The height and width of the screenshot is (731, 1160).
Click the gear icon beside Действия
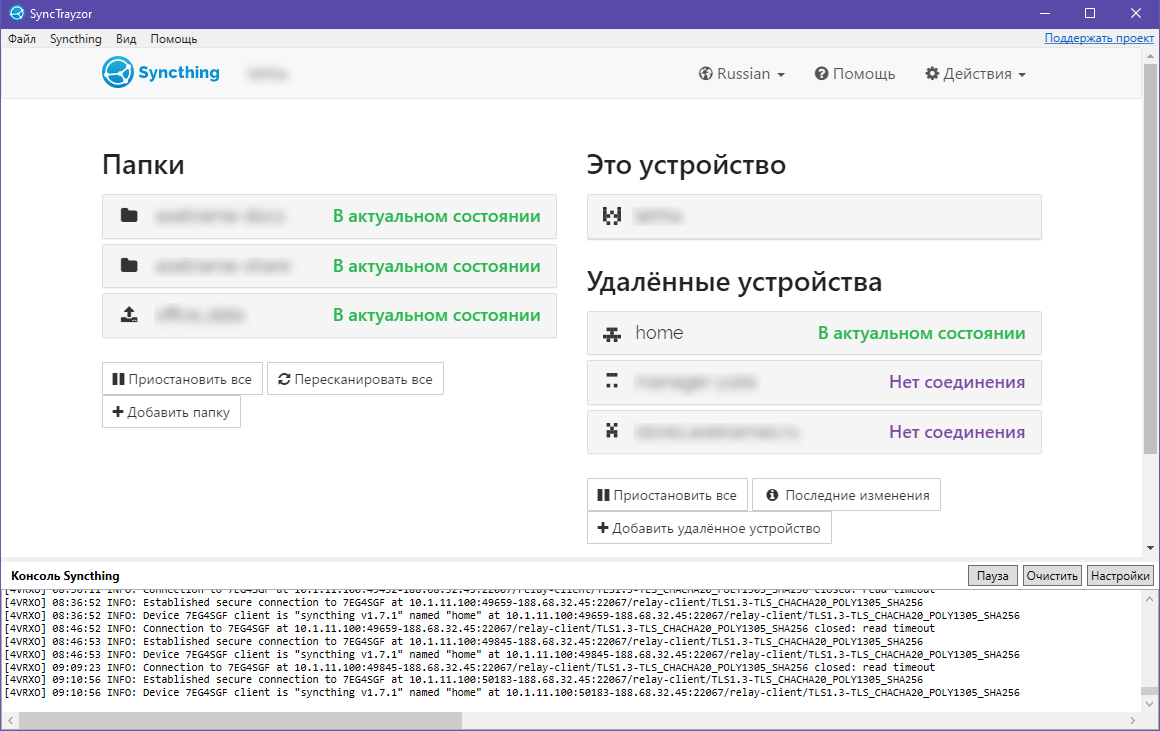pyautogui.click(x=932, y=74)
